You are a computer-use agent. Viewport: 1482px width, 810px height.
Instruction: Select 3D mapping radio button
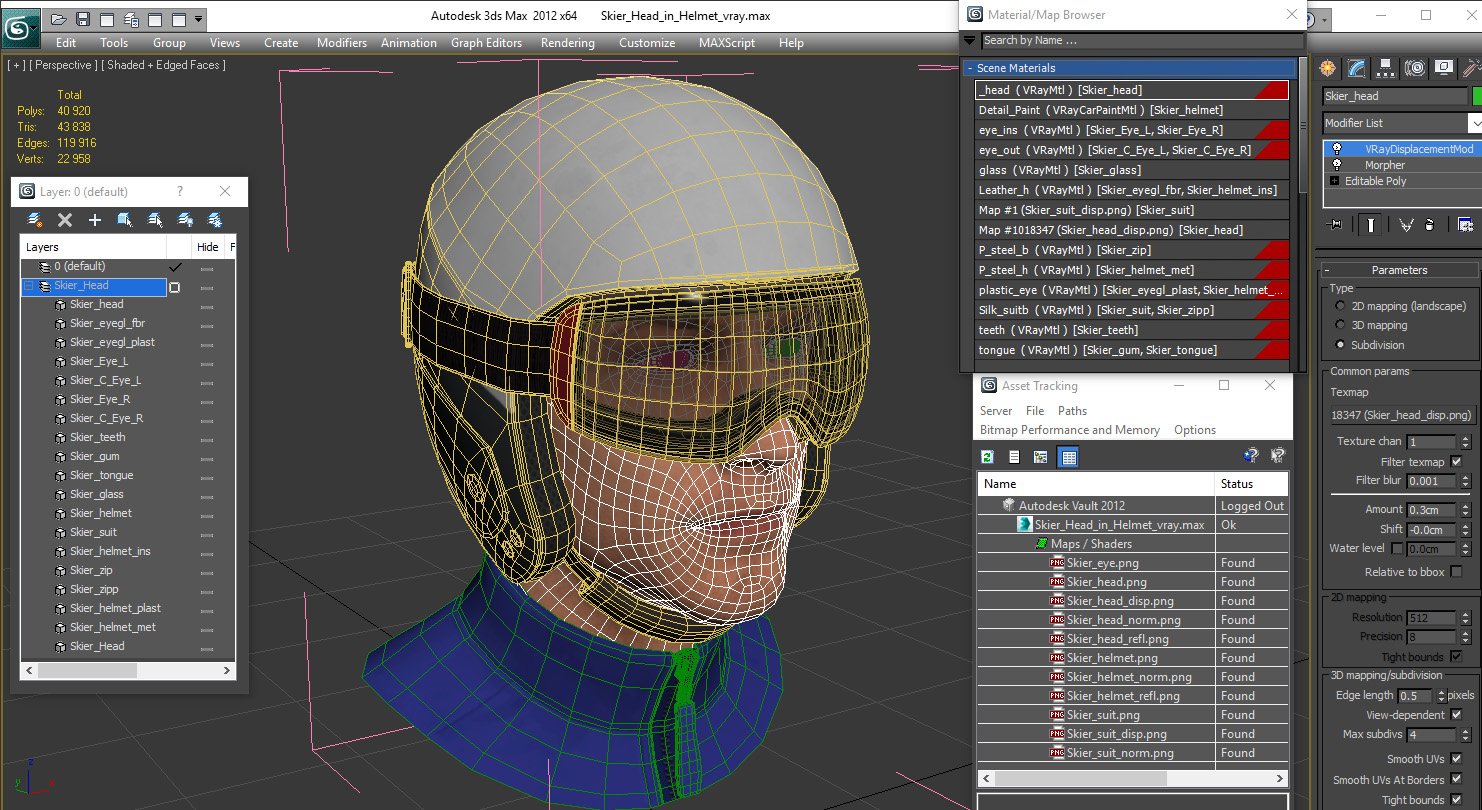click(1340, 325)
